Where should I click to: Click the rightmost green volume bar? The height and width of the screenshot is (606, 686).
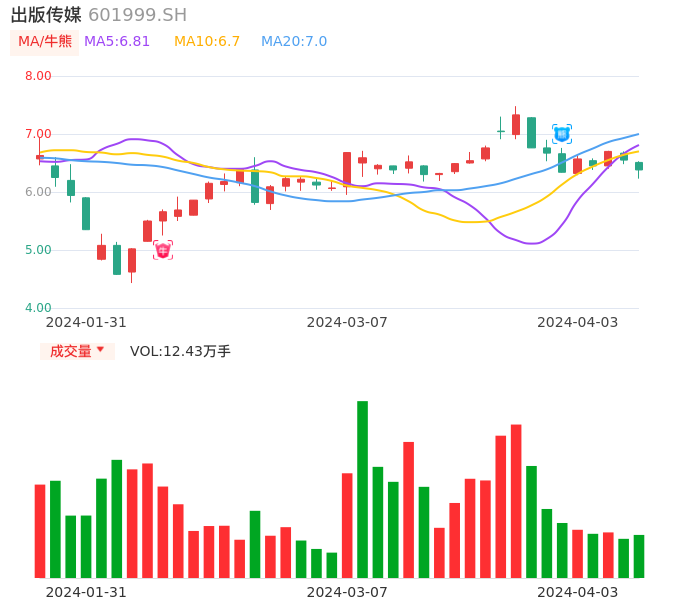click(638, 556)
